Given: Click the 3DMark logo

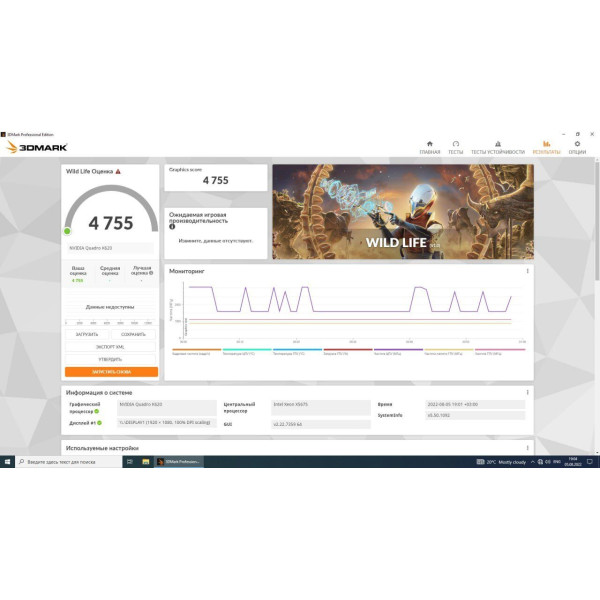Looking at the screenshot, I should [x=37, y=147].
